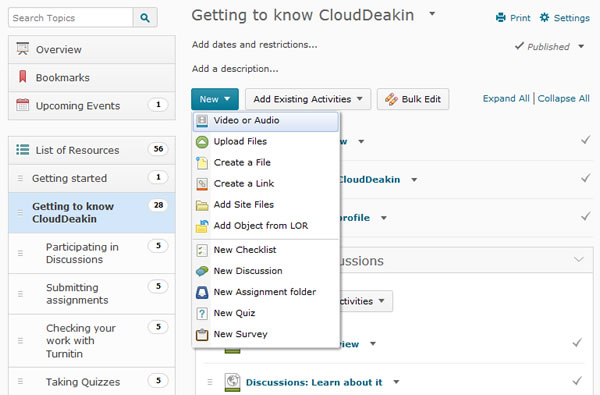
Task: Collapse the Discussions module with its chevron
Action: 579,260
